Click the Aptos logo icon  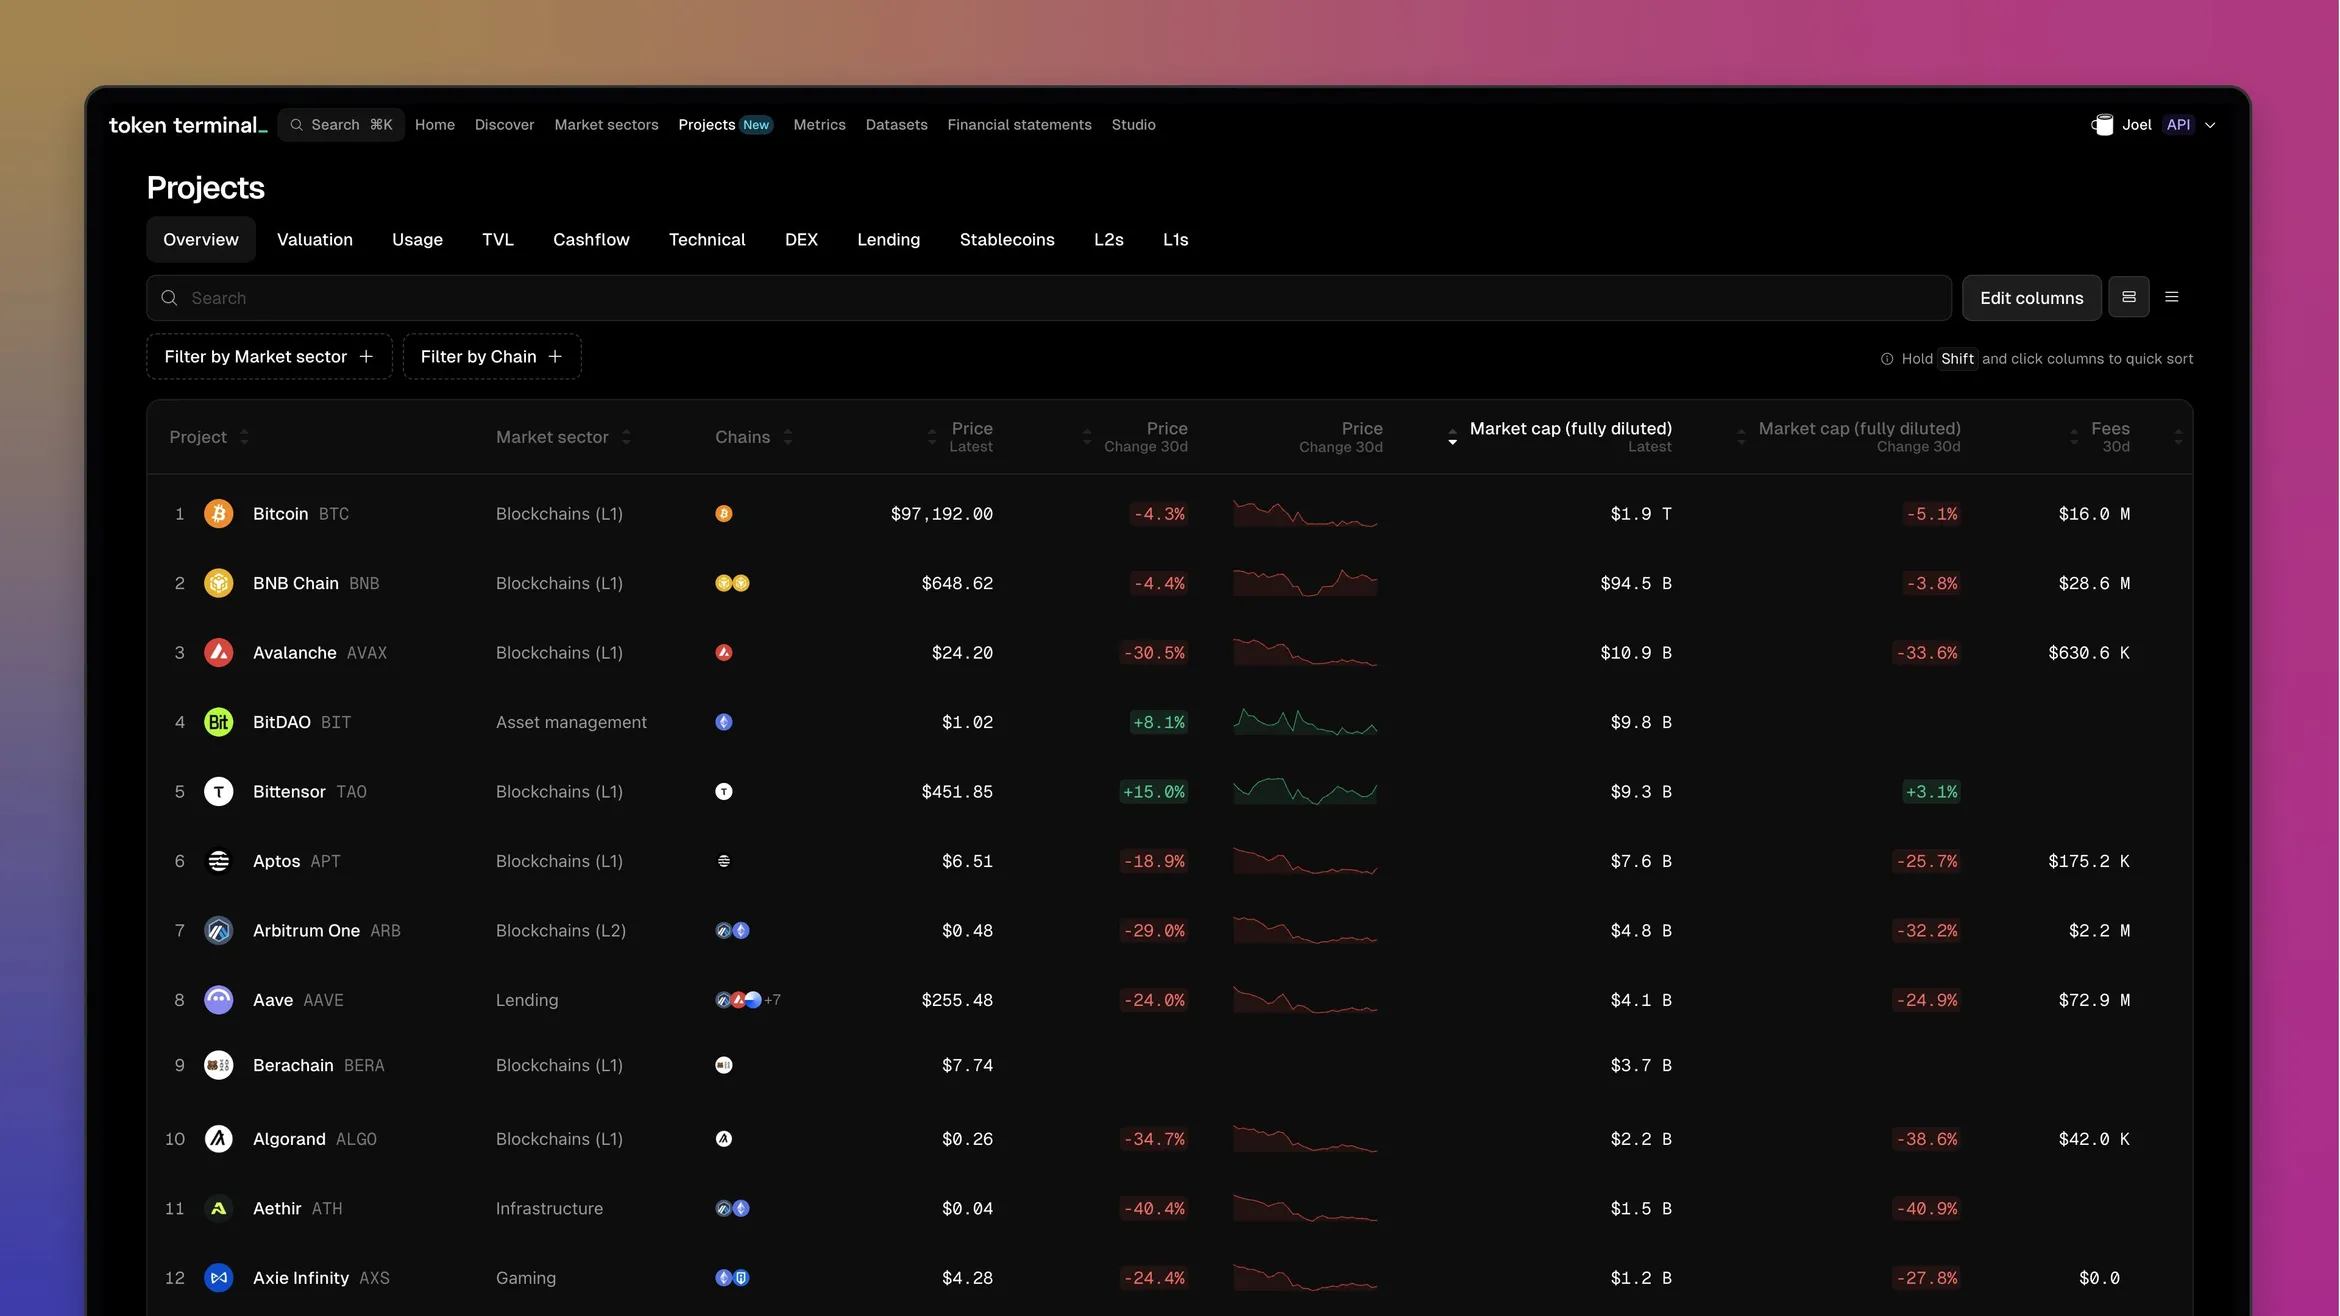coord(218,861)
